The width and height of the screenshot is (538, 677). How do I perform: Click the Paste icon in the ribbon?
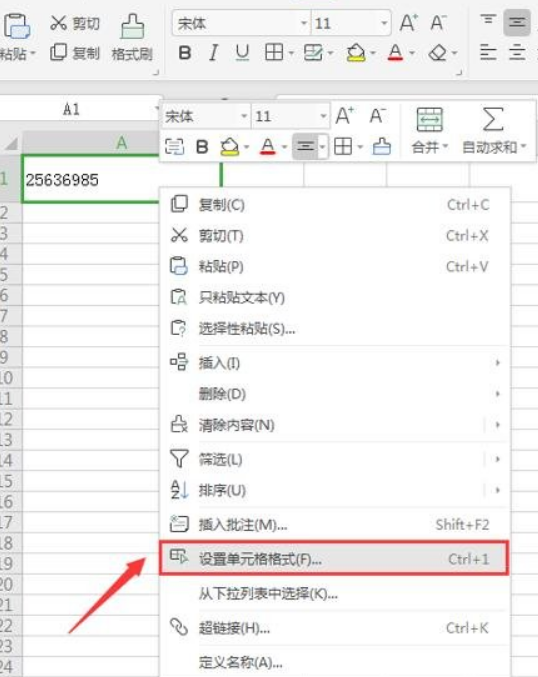pyautogui.click(x=16, y=27)
